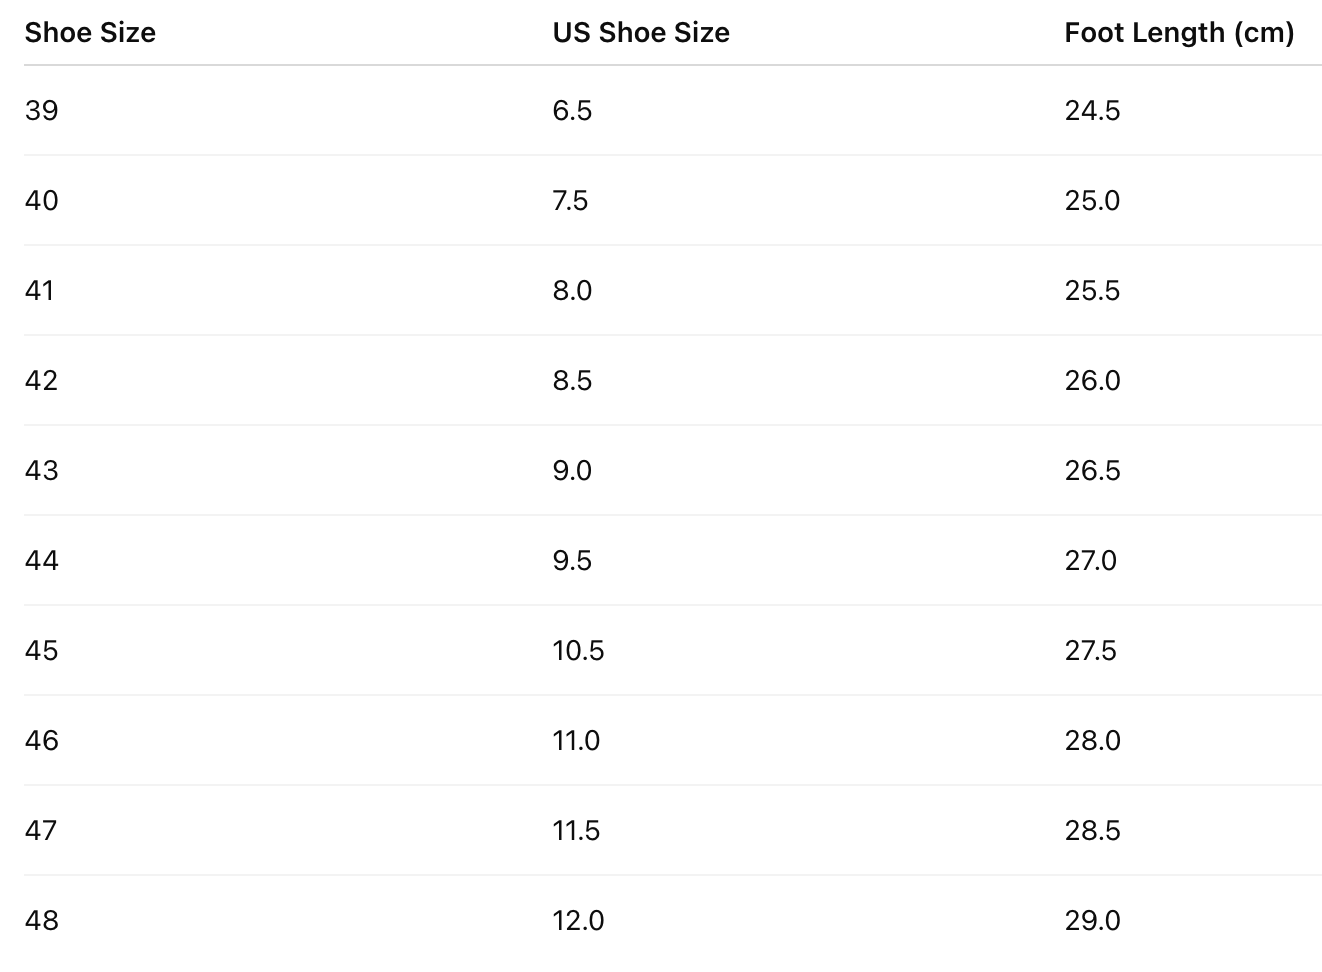Select US shoe size 9.0 cell
The height and width of the screenshot is (972, 1322).
(572, 470)
